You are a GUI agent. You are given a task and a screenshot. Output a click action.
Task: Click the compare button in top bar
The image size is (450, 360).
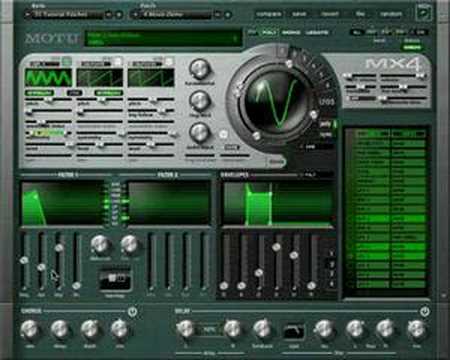click(x=269, y=14)
